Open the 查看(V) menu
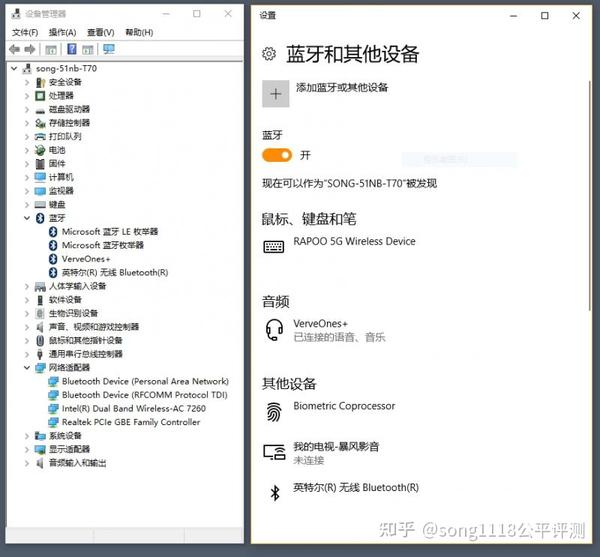The width and height of the screenshot is (600, 557). 101,33
